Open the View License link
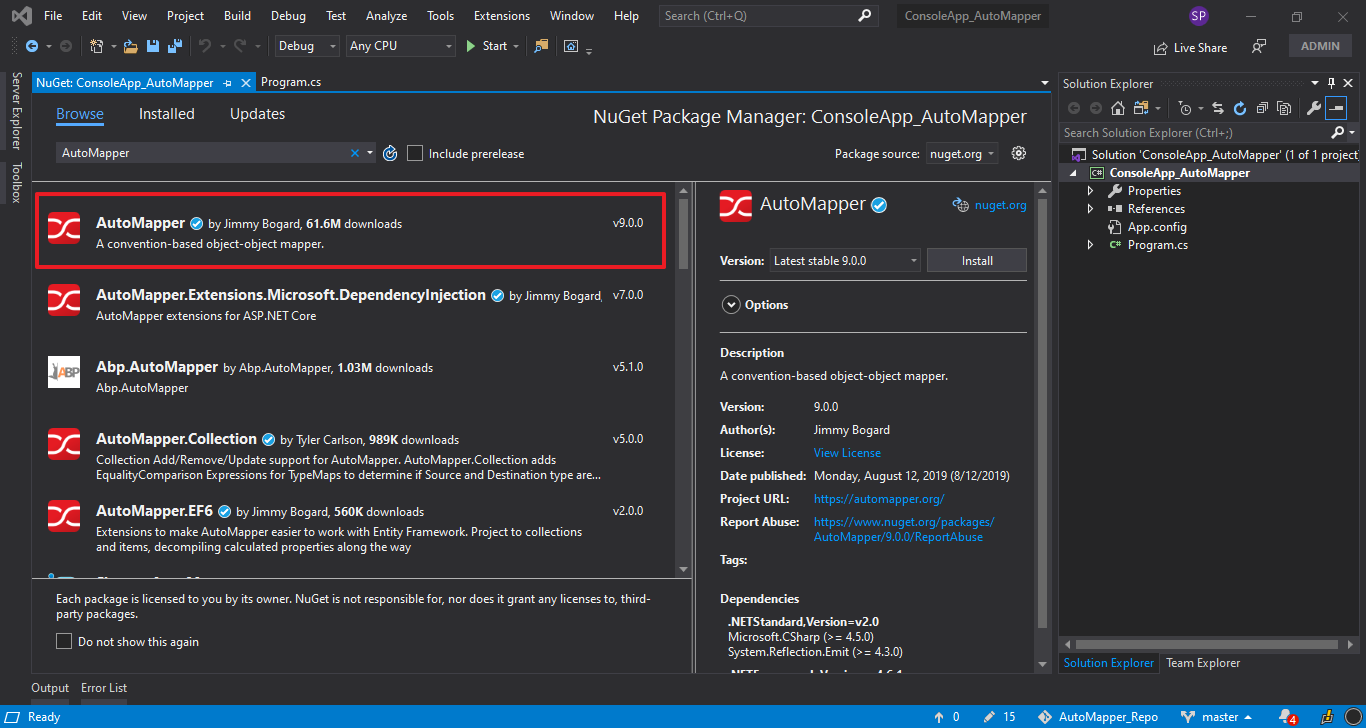Screen dimensions: 1366x728 846,452
